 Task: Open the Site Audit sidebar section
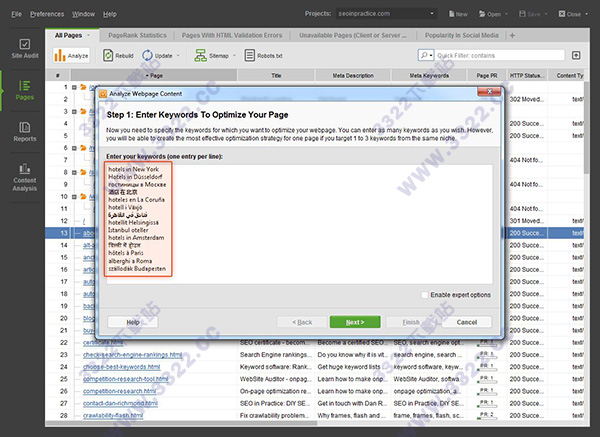pyautogui.click(x=23, y=50)
